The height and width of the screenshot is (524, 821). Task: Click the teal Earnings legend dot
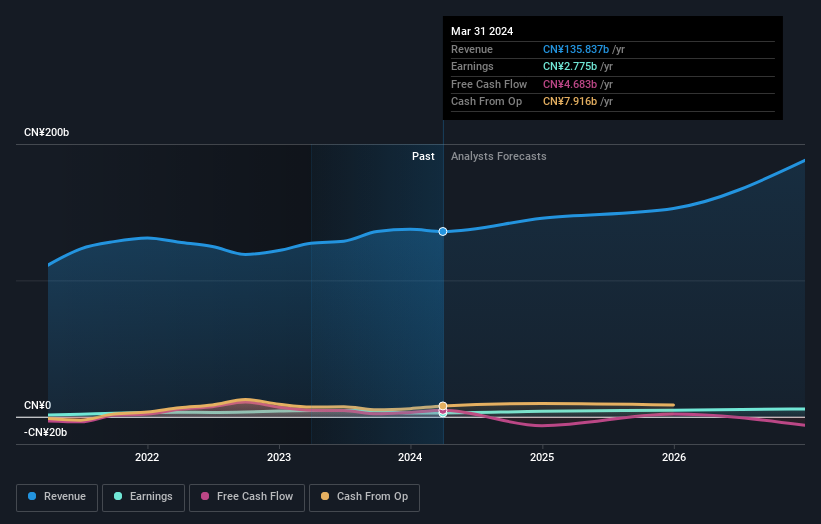click(118, 496)
